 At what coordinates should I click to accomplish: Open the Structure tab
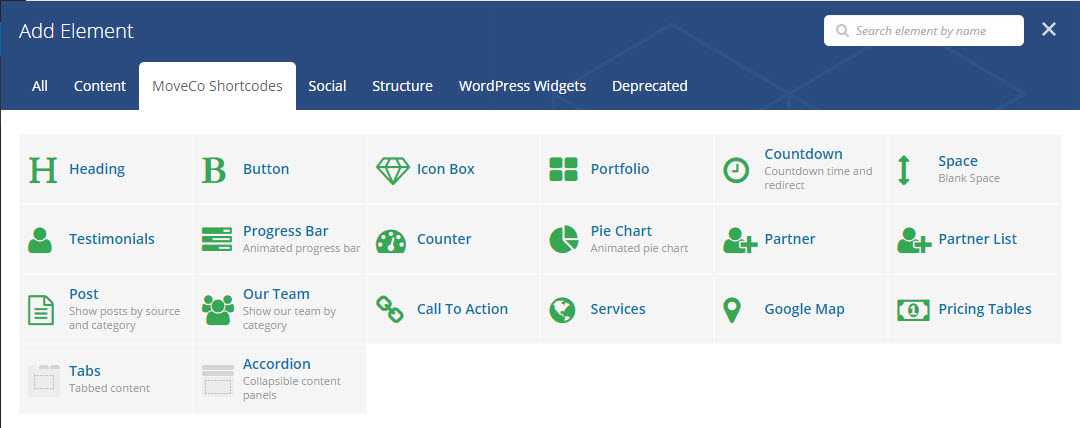pyautogui.click(x=402, y=86)
